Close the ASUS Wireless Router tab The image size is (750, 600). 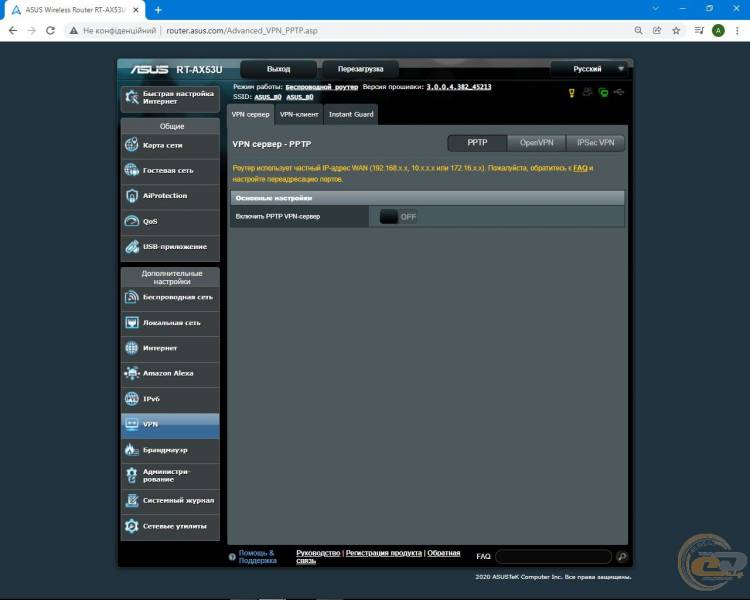(x=136, y=10)
